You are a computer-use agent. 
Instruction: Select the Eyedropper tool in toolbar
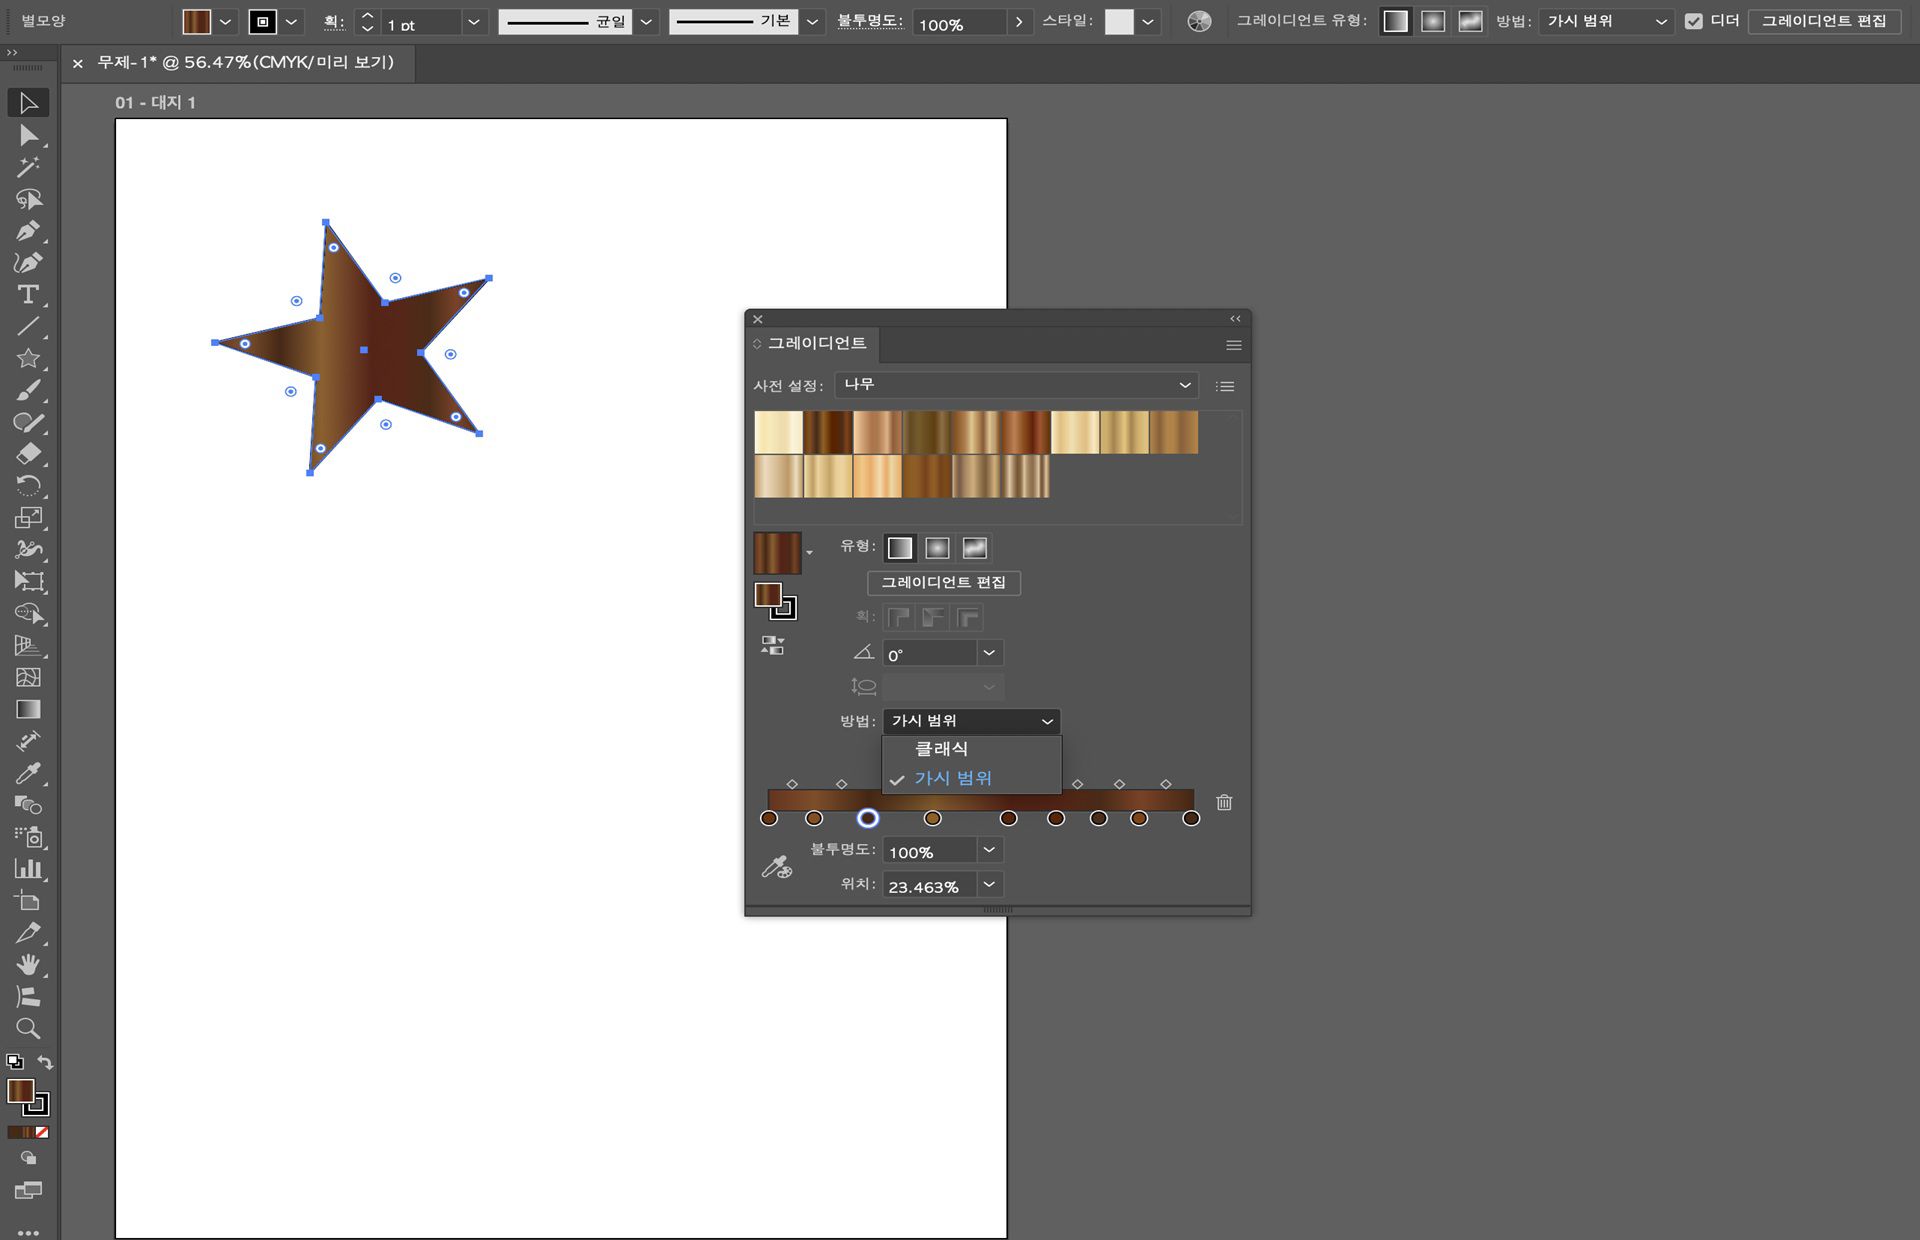(28, 773)
